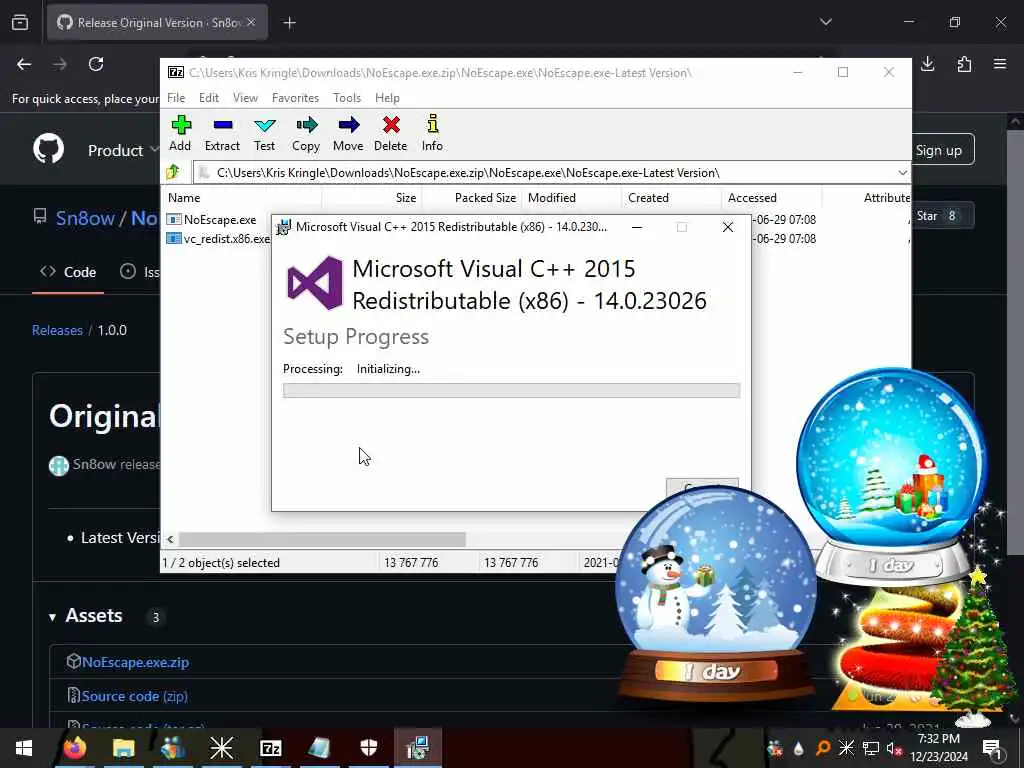Click the setup progress bar
Screen dimensions: 1024x768
511,391
